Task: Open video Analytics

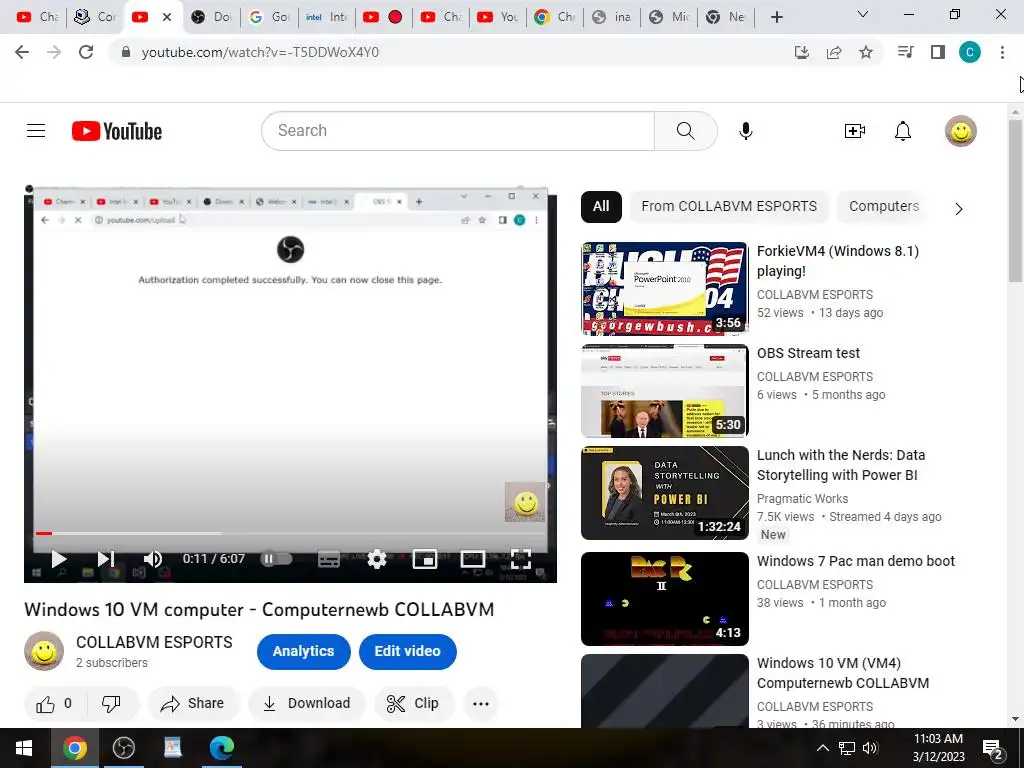Action: [x=303, y=651]
